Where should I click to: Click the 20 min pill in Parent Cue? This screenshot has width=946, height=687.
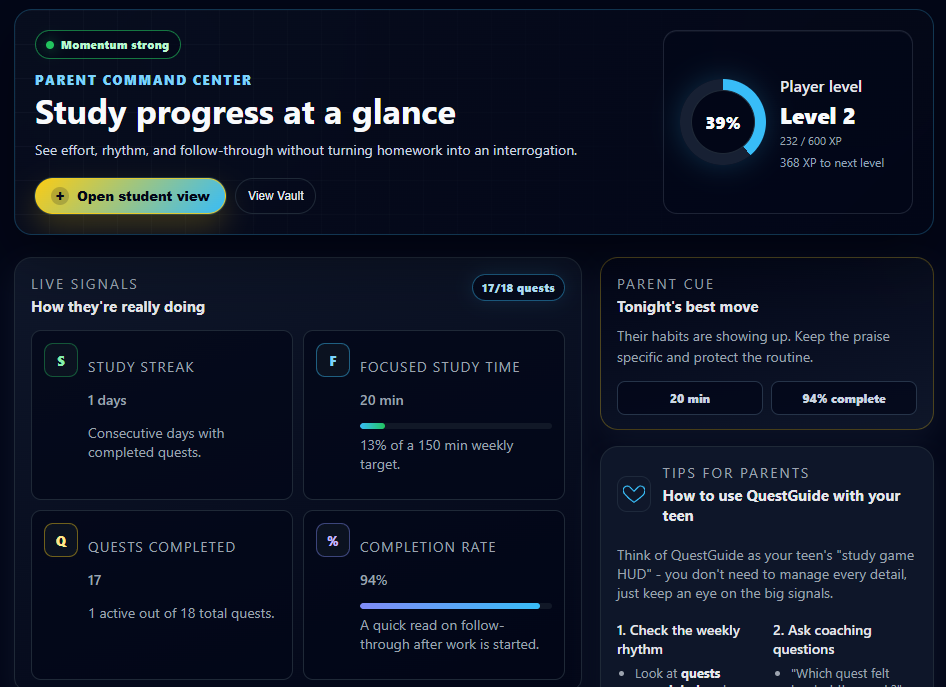(x=690, y=398)
